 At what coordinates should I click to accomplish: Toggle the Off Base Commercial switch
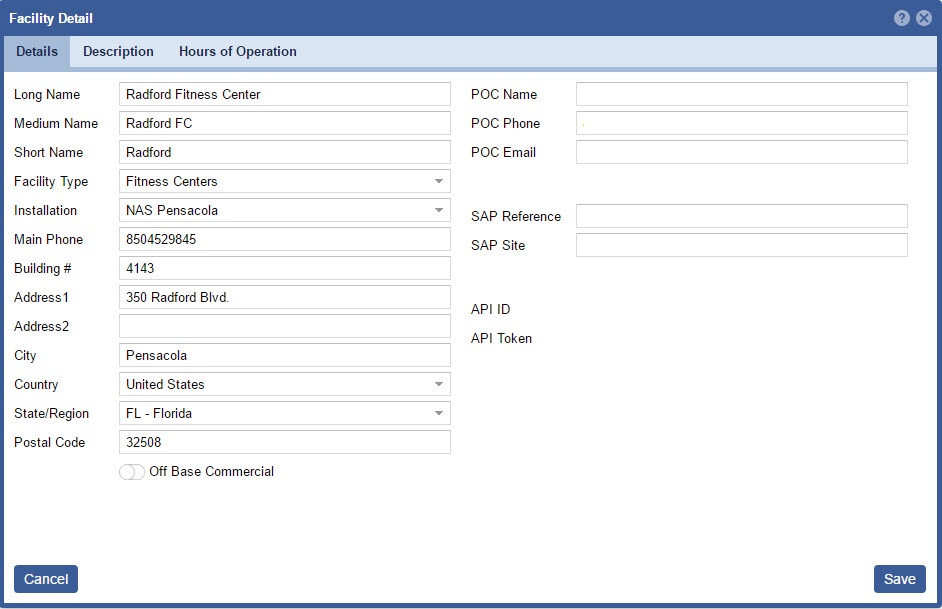pyautogui.click(x=131, y=472)
